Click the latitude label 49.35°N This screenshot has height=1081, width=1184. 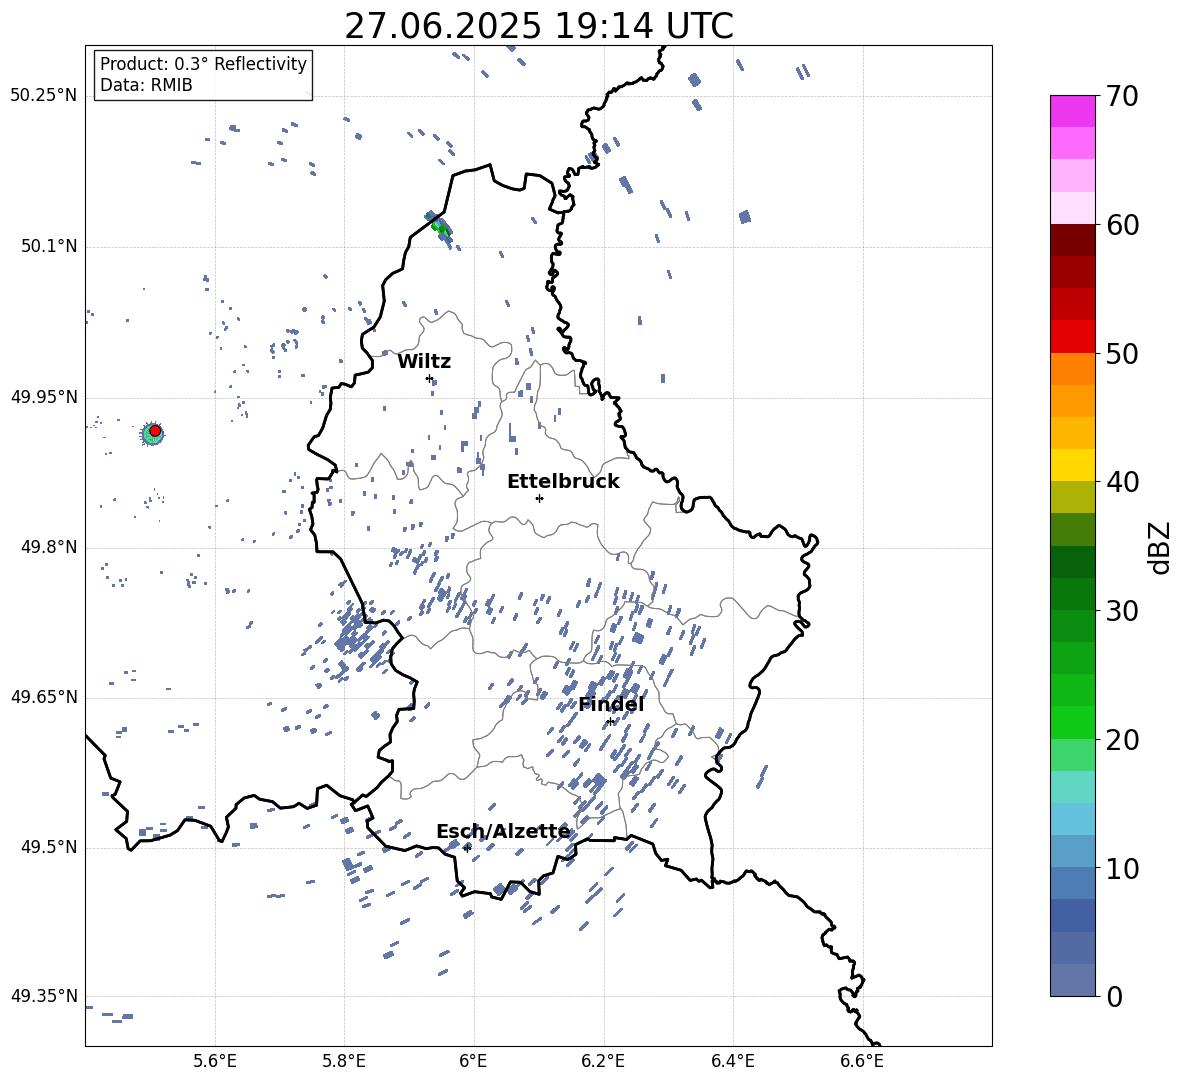[x=43, y=996]
